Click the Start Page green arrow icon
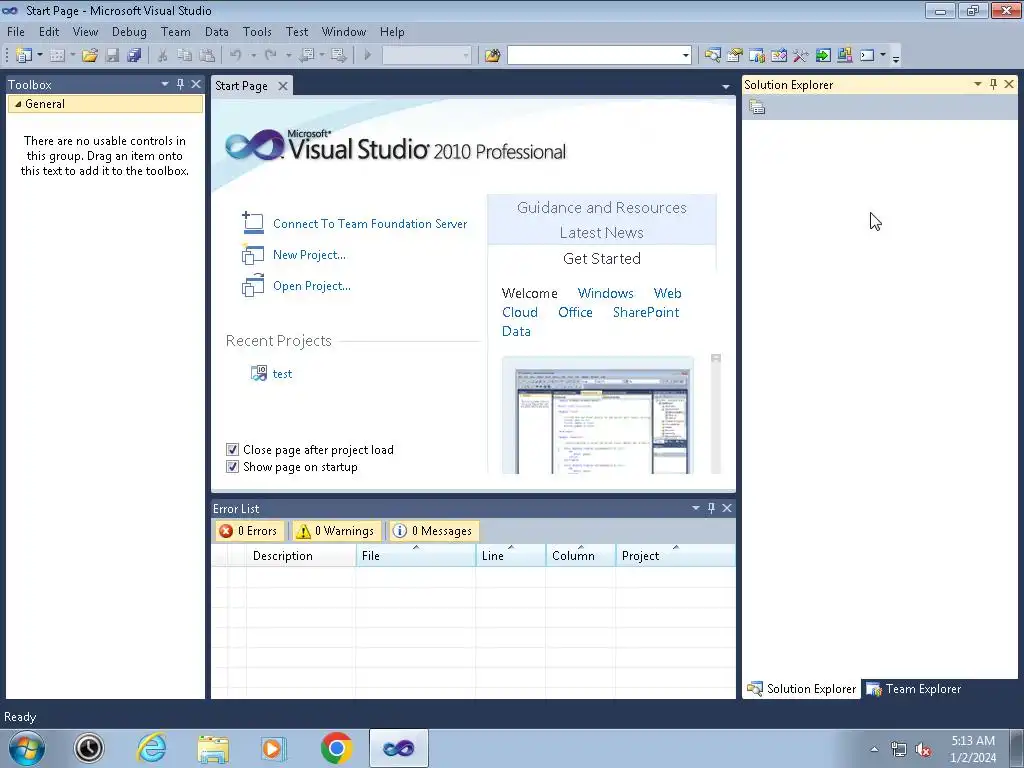1024x768 pixels. (823, 56)
